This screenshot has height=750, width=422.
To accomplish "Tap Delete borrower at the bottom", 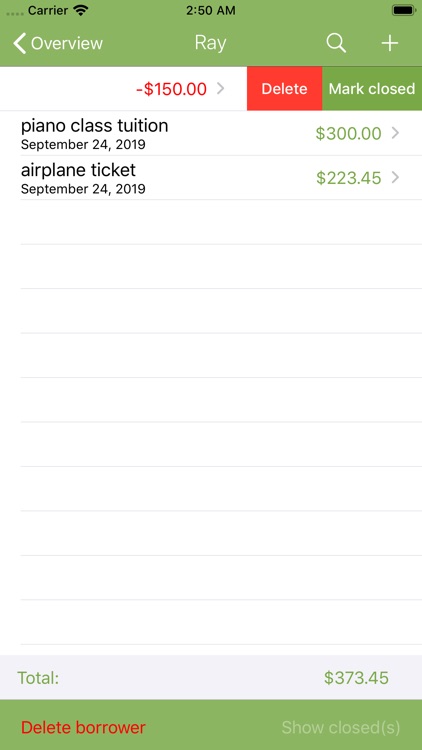I will pyautogui.click(x=83, y=728).
